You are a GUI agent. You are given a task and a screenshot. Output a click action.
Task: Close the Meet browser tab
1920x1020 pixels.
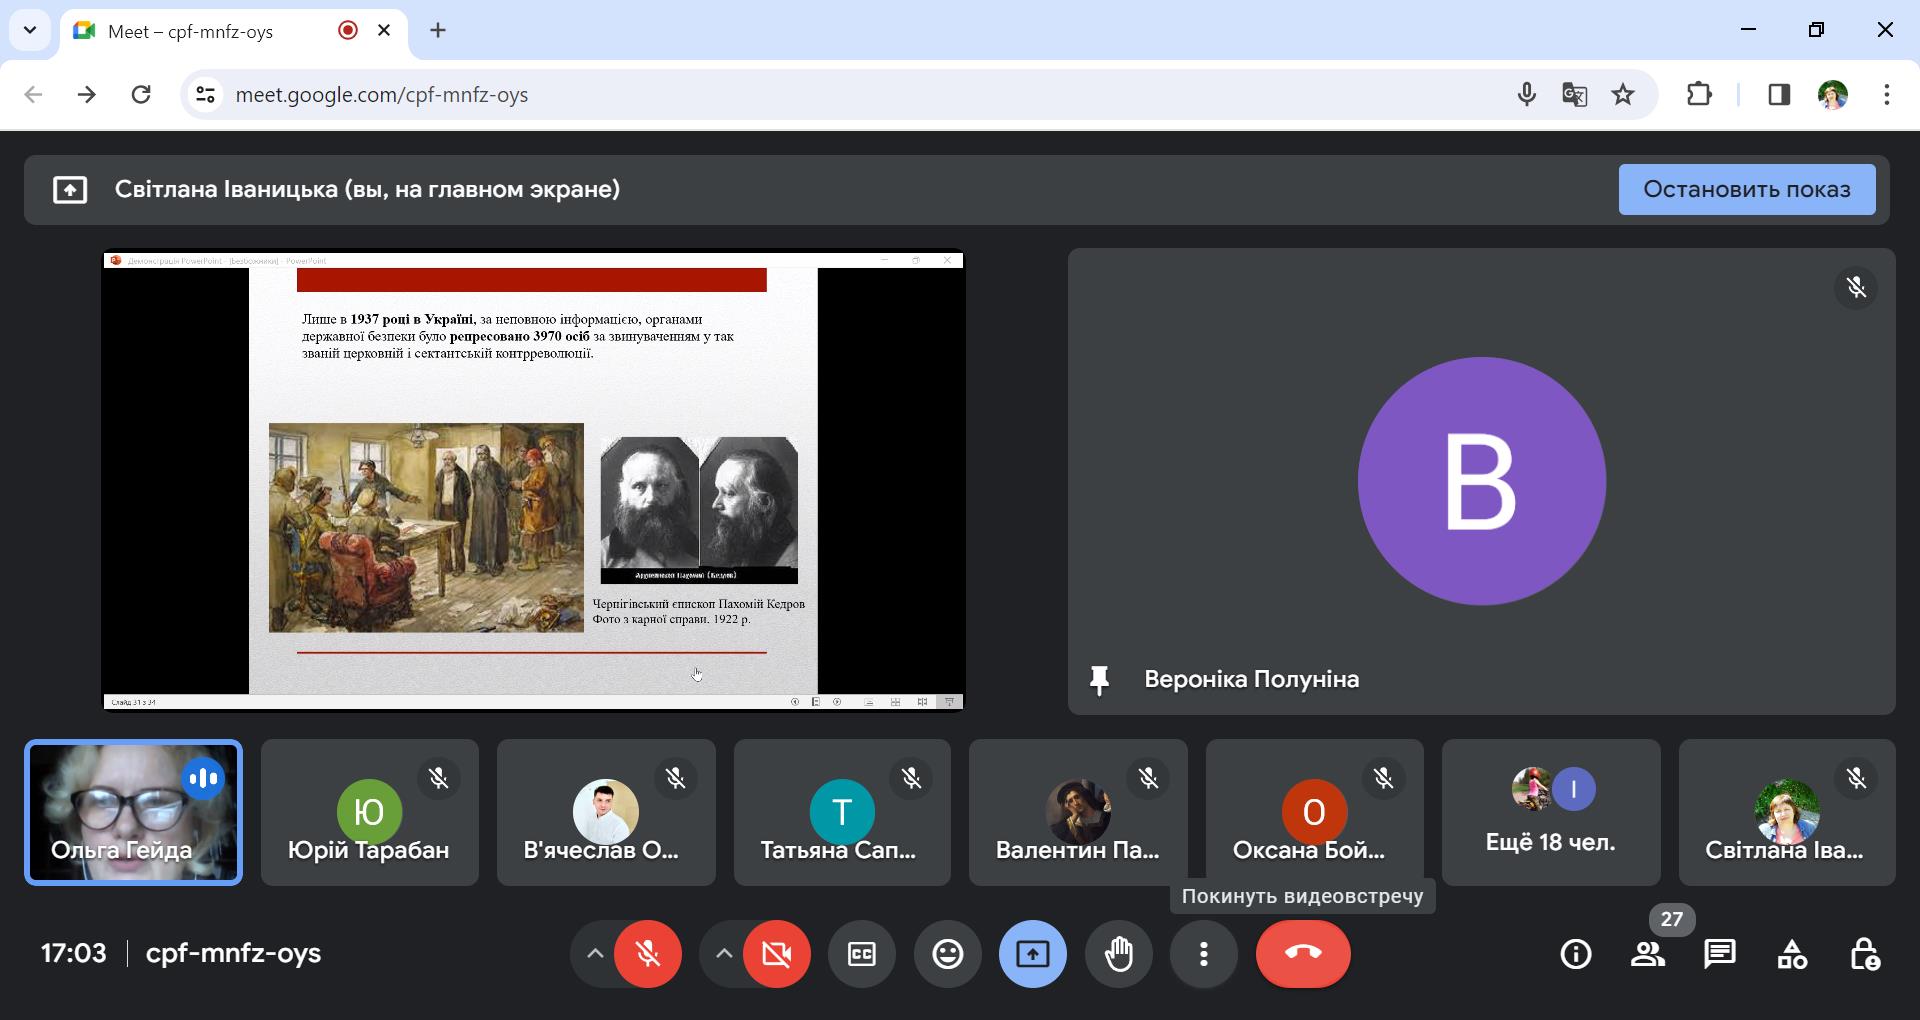tap(384, 30)
